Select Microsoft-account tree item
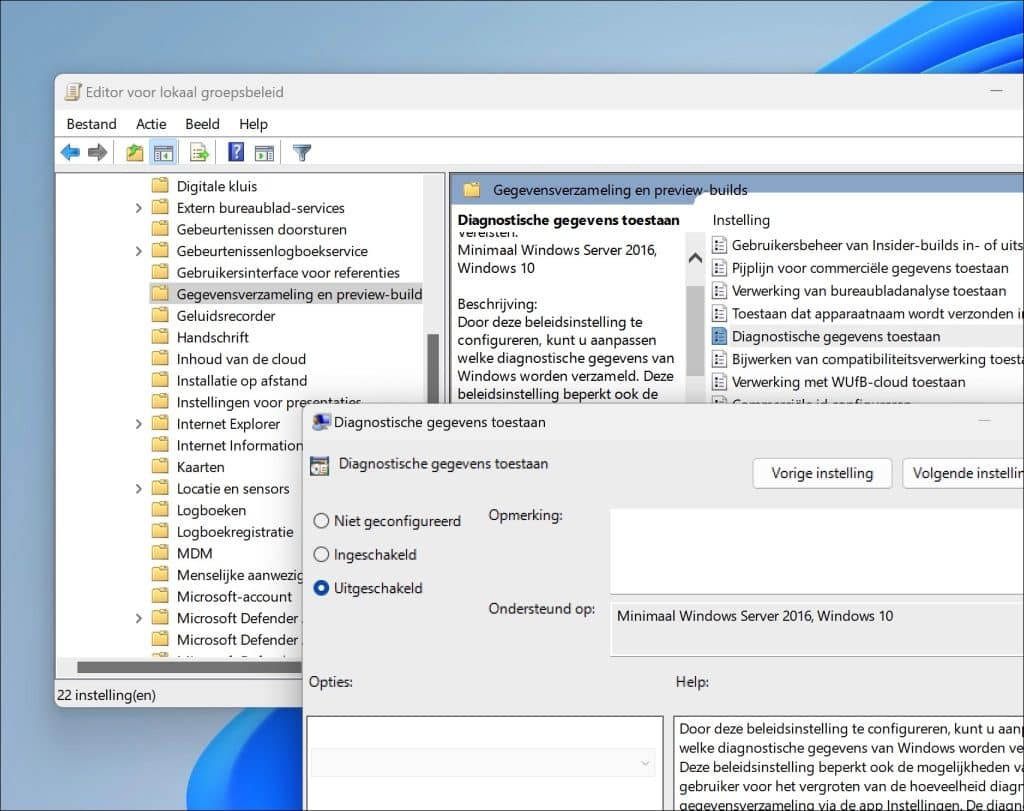This screenshot has height=811, width=1024. point(234,596)
